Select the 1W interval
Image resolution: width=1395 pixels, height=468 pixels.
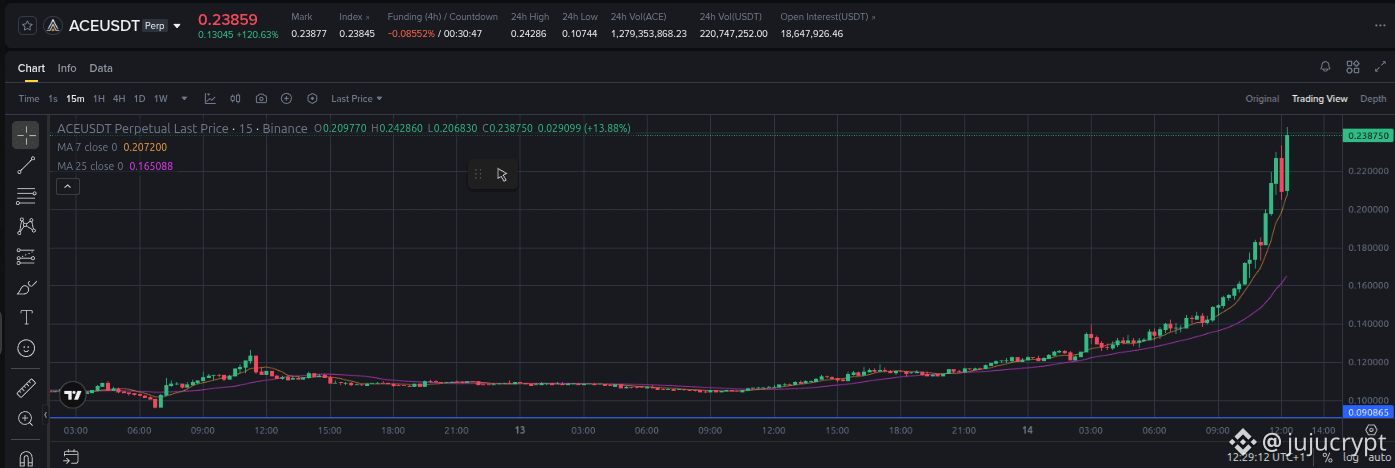[161, 99]
